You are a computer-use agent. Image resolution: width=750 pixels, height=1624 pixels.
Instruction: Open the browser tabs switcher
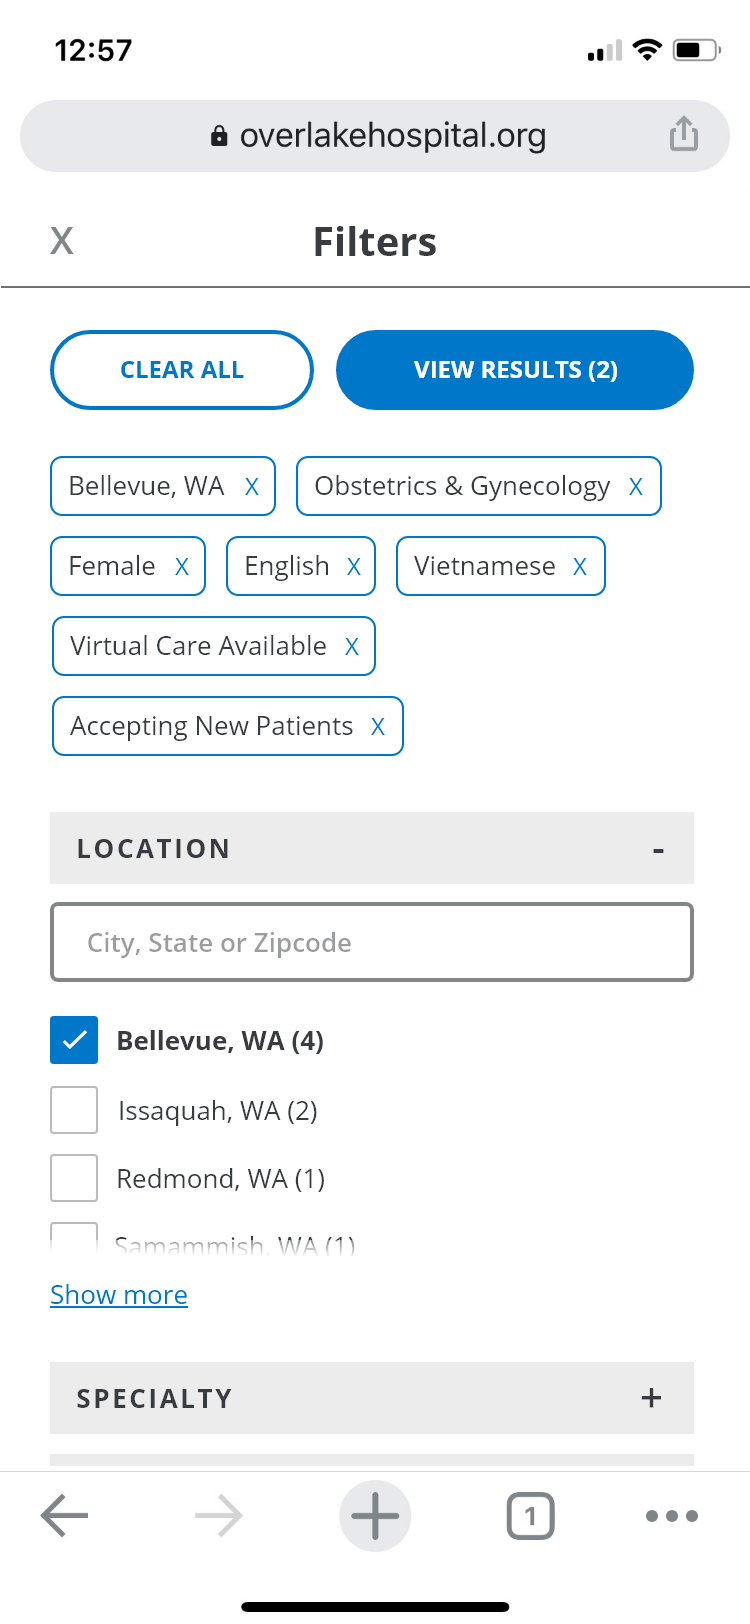531,1516
